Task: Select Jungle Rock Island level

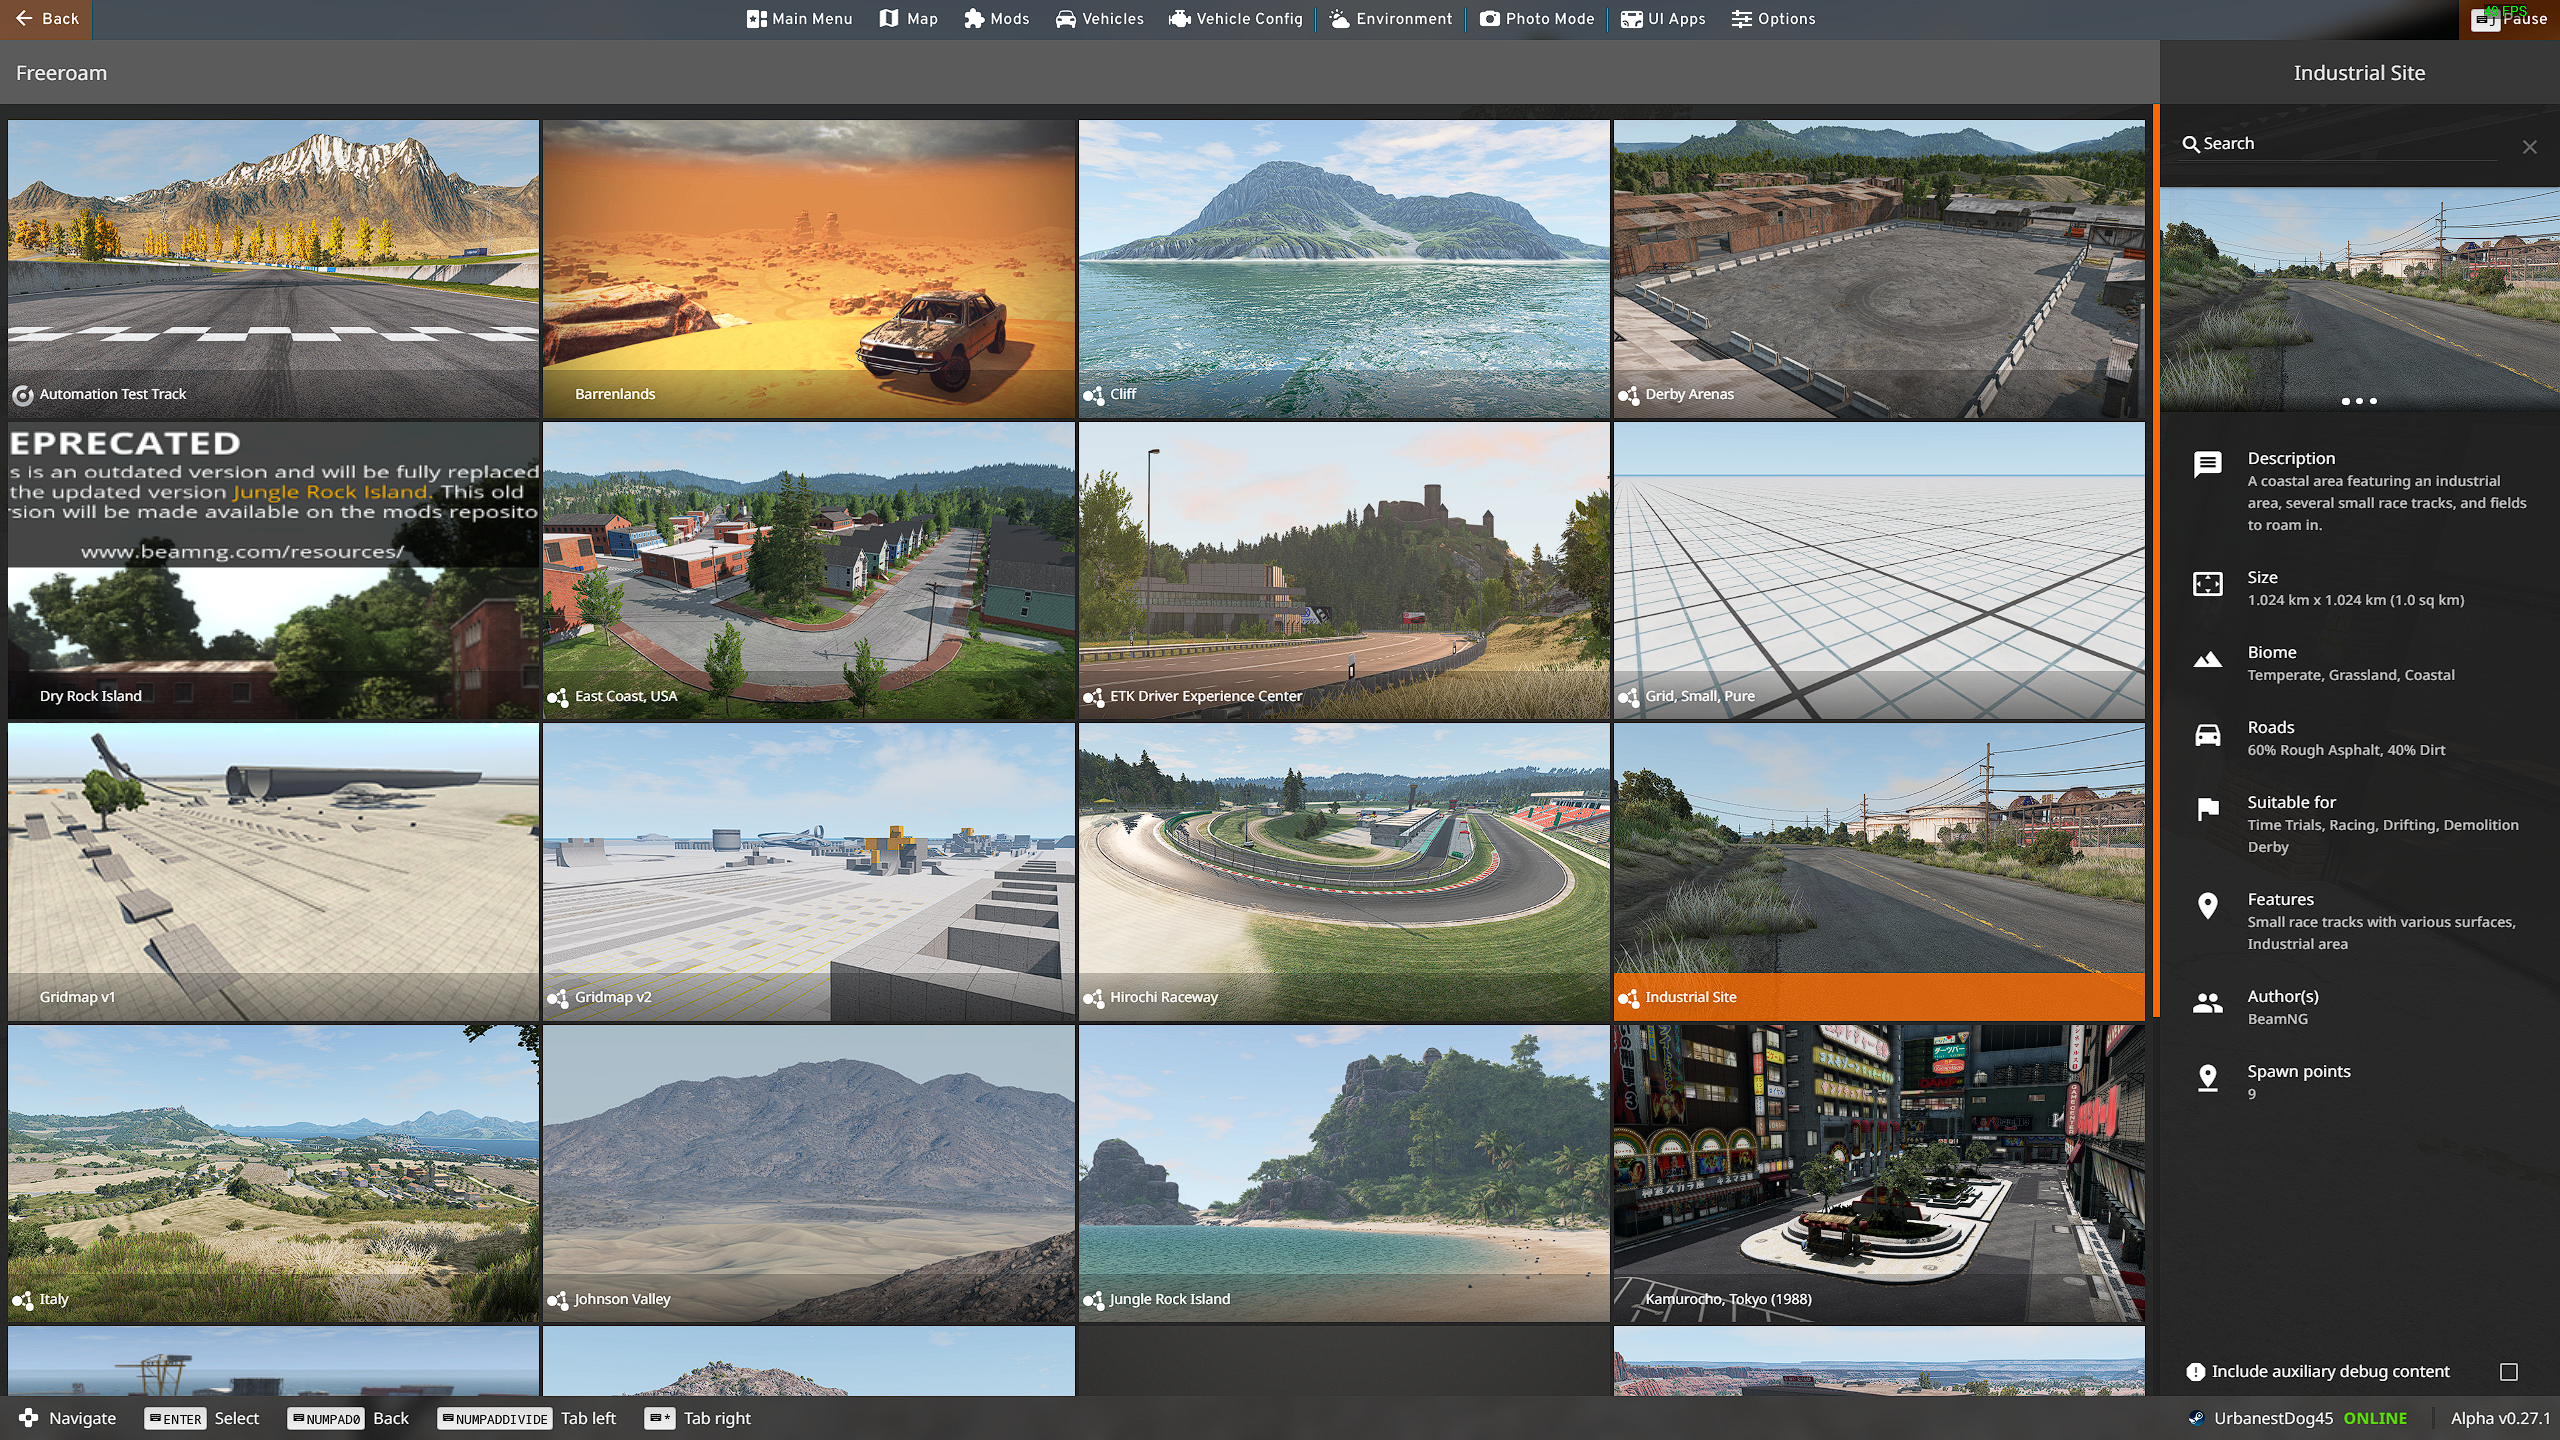Action: pos(1344,1174)
